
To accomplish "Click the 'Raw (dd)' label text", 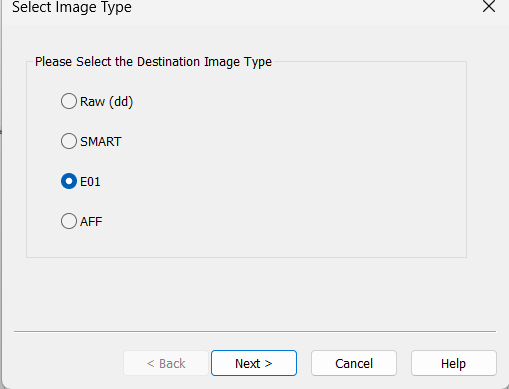I will (107, 101).
